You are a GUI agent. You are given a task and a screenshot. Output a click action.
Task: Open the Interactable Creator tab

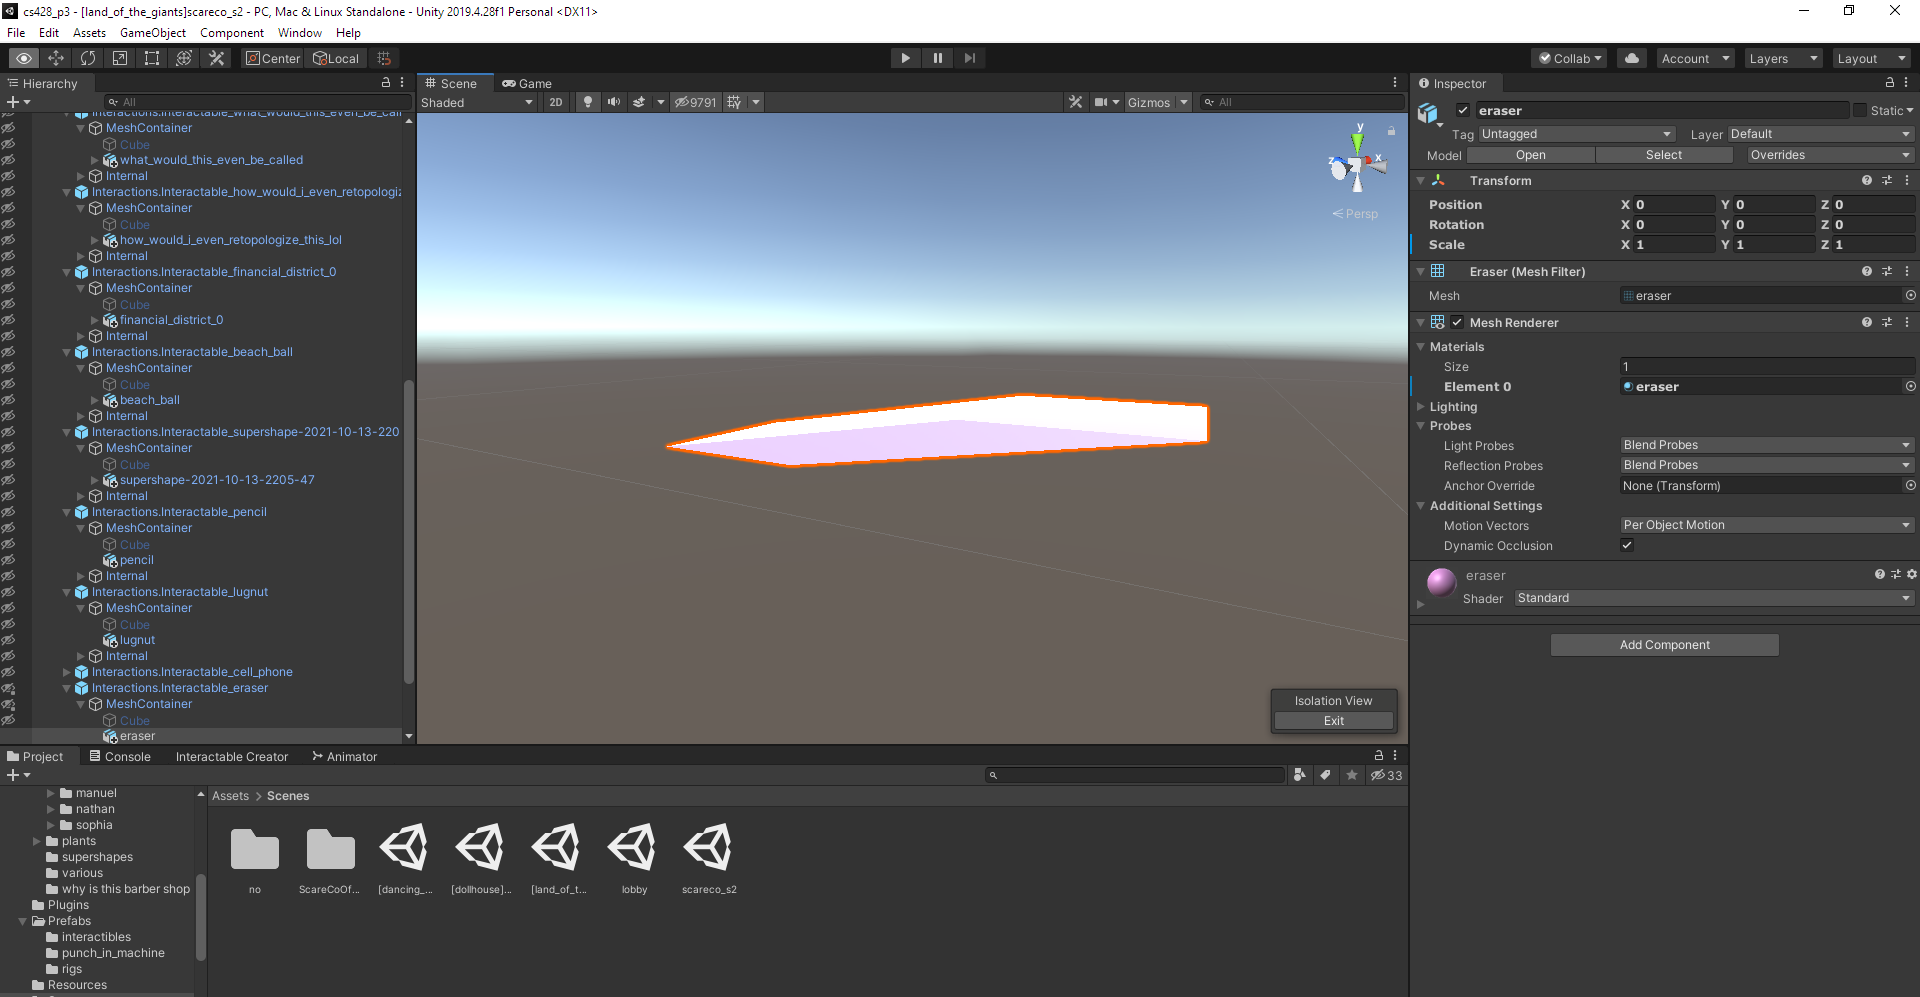(x=232, y=756)
